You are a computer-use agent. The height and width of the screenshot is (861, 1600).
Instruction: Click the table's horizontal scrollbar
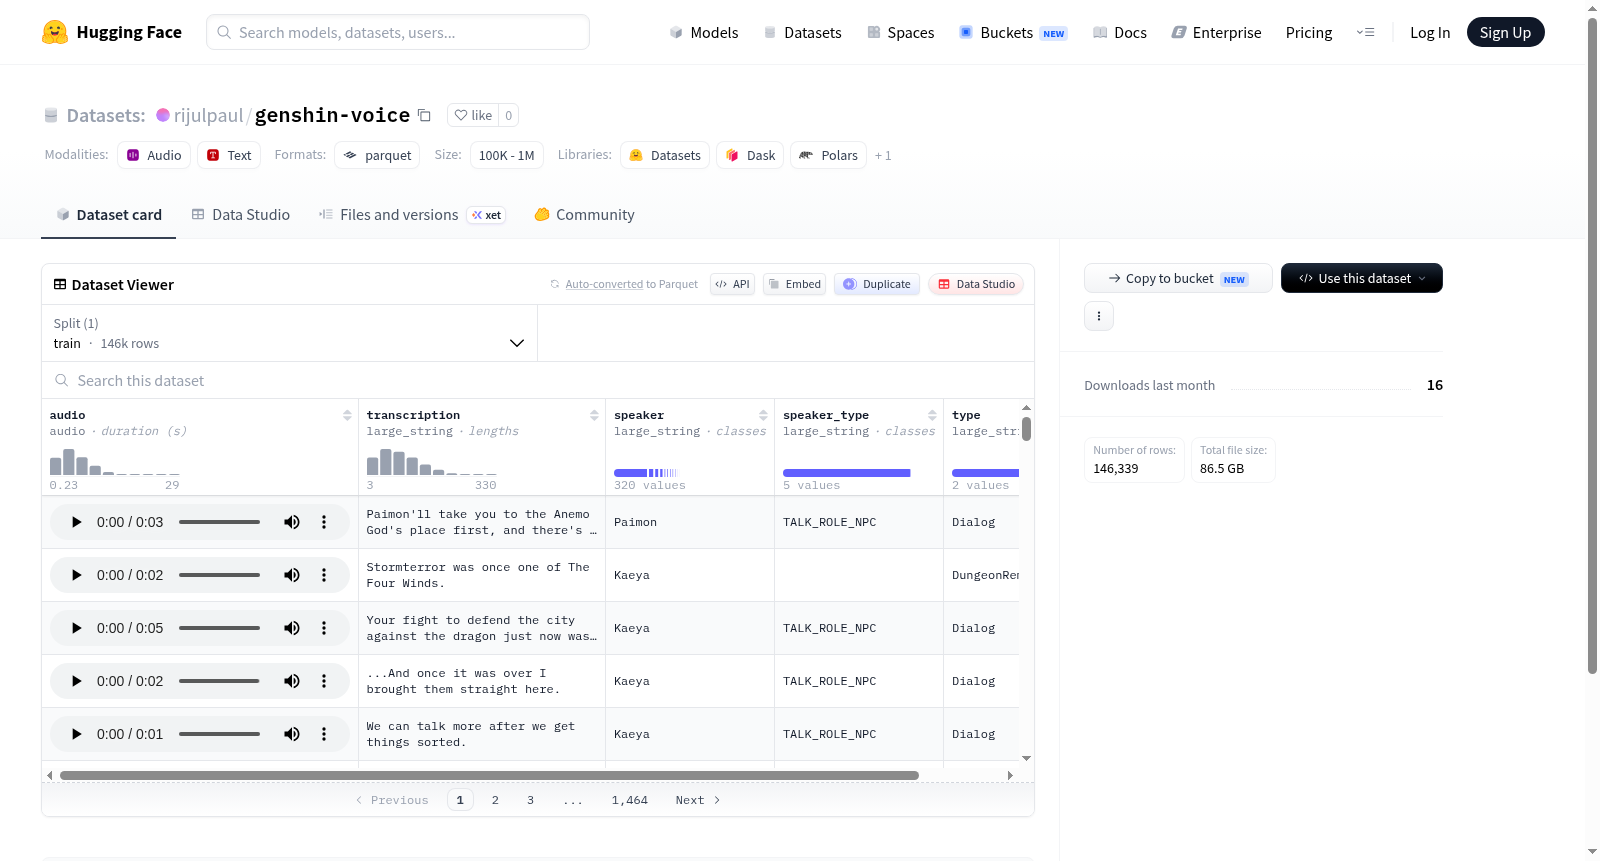489,775
